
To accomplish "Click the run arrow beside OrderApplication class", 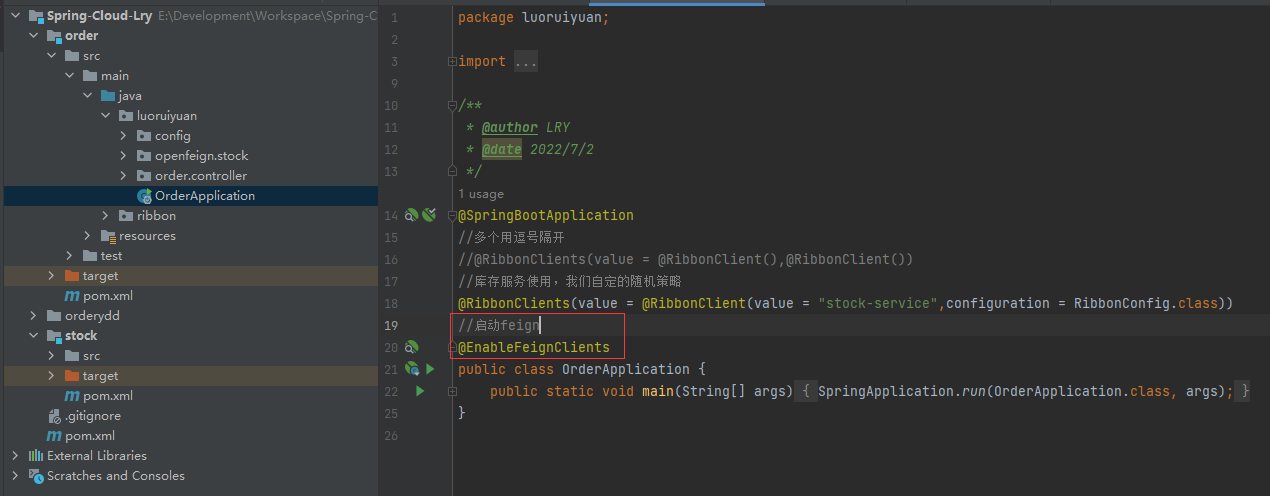I will 431,369.
